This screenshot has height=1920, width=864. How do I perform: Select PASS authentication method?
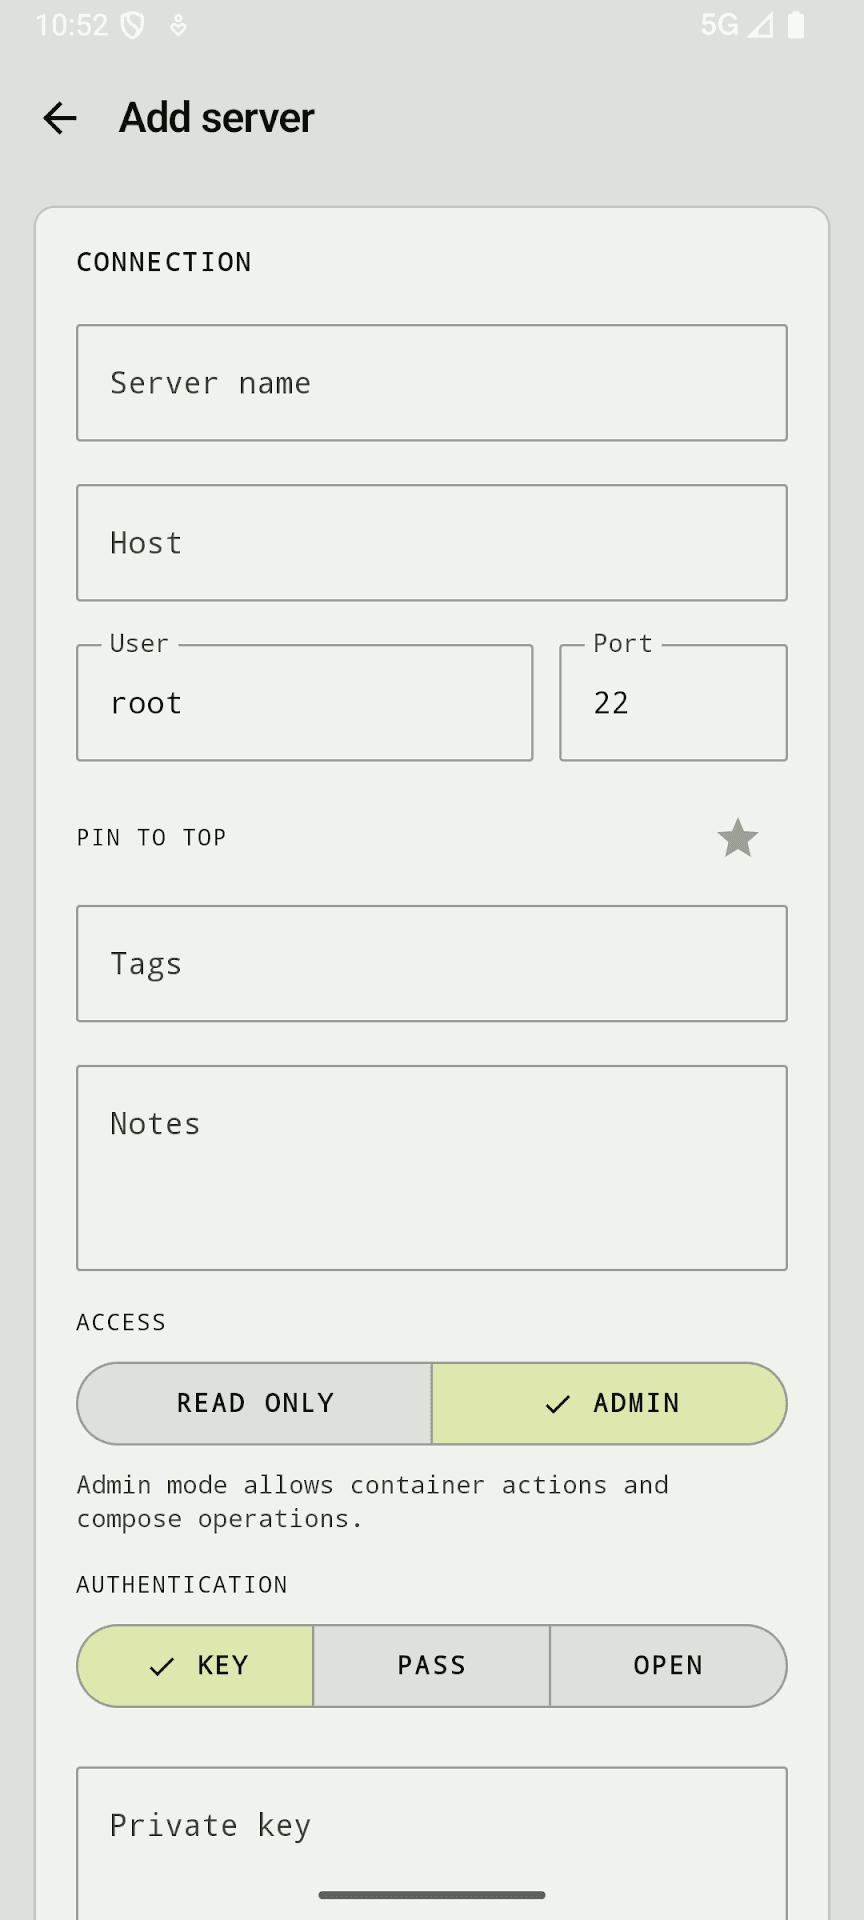tap(431, 1665)
